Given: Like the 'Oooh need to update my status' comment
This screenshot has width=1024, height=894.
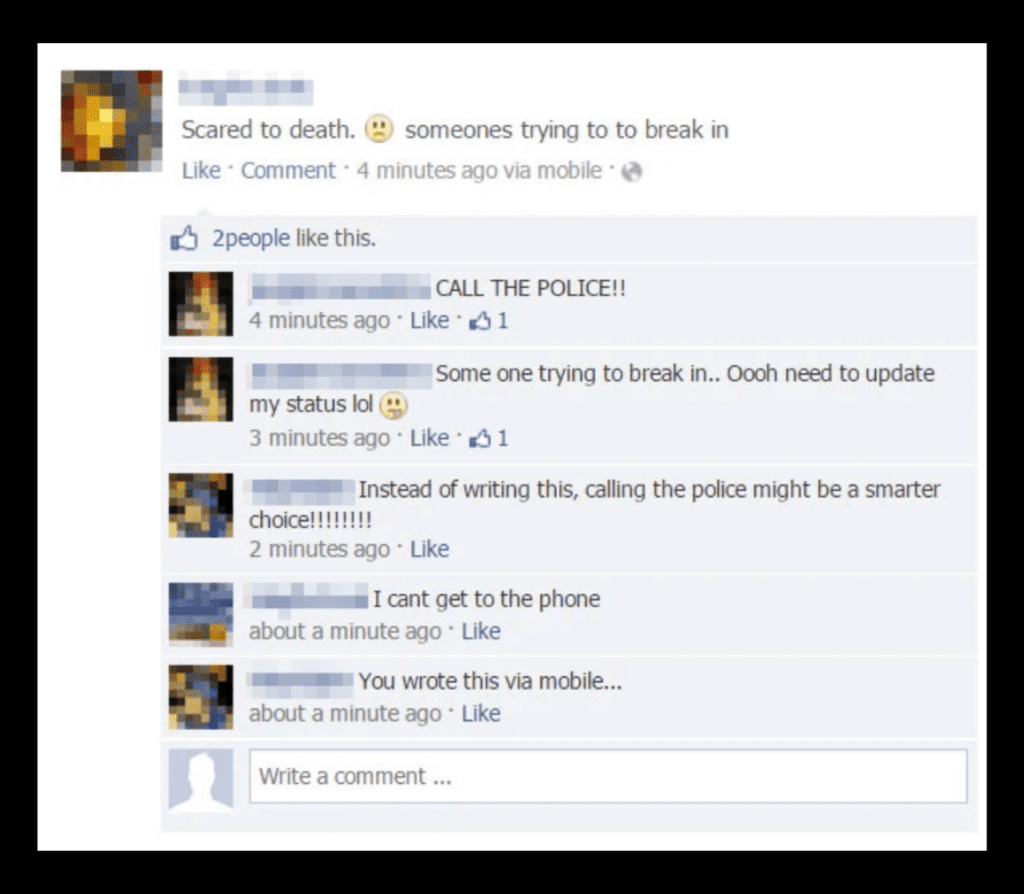Looking at the screenshot, I should (430, 438).
